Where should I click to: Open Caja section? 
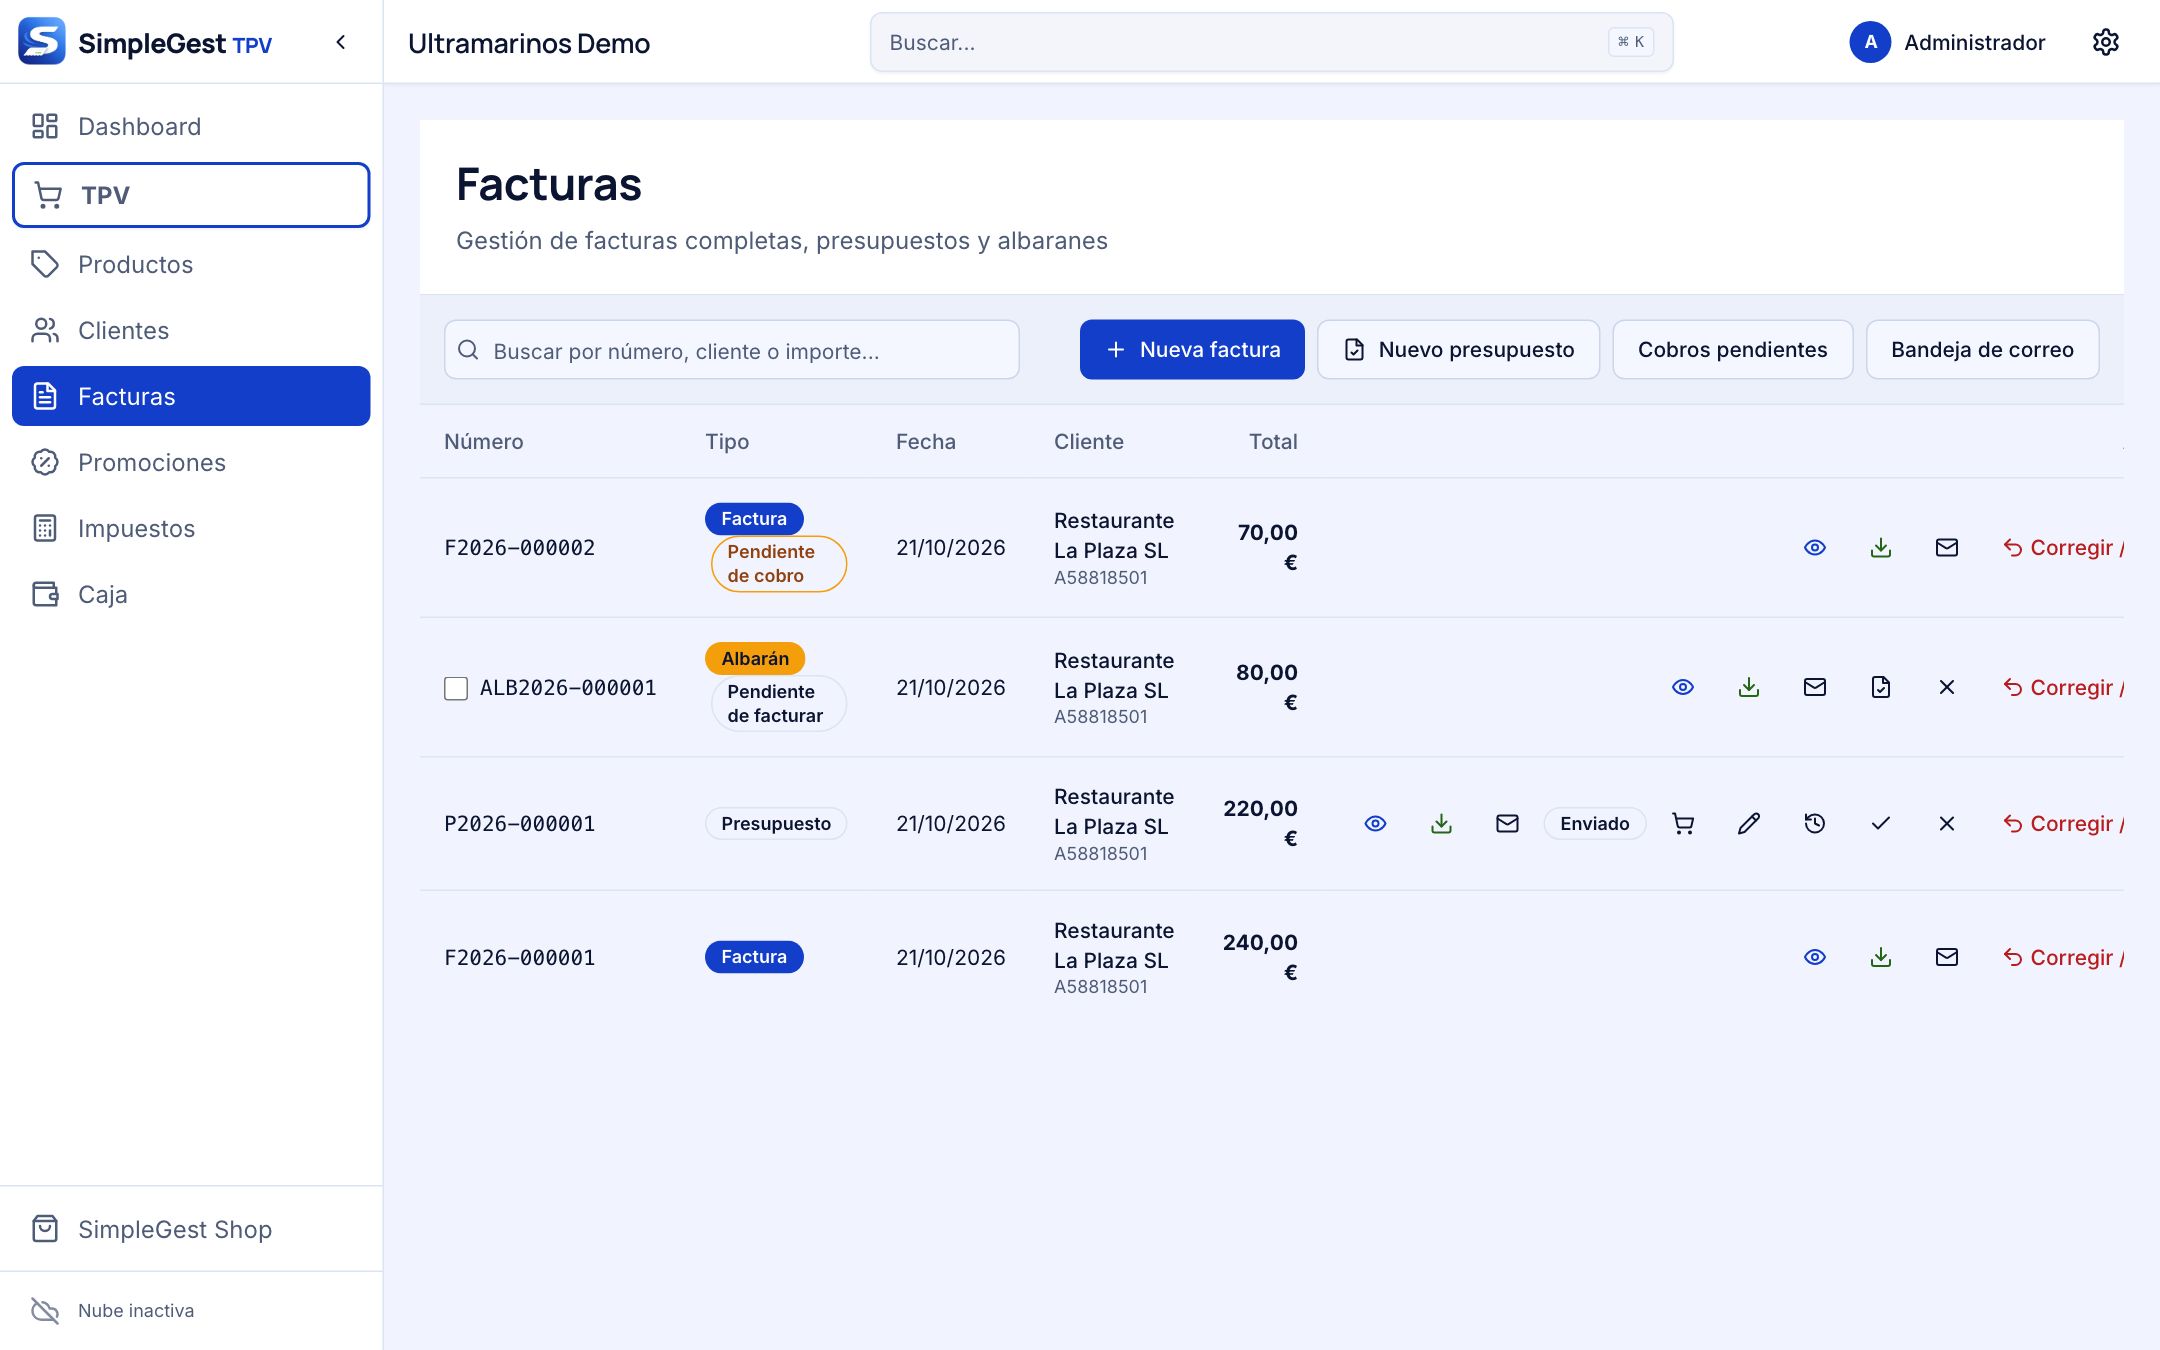point(191,594)
